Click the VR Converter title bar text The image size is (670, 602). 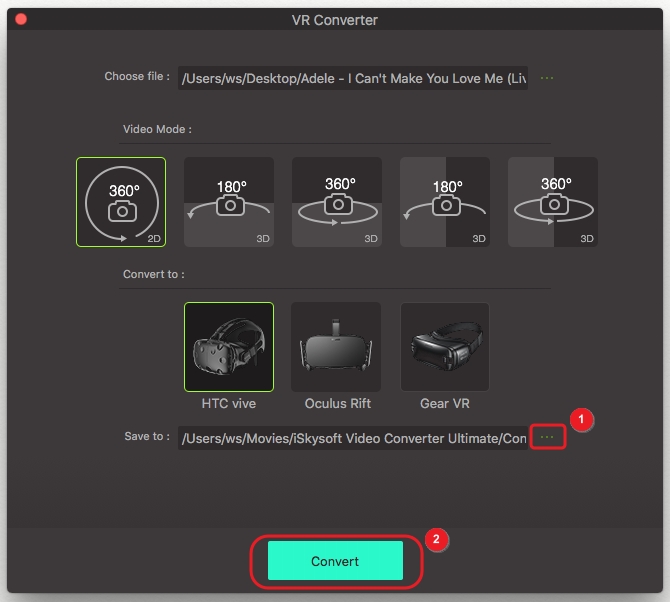coord(335,19)
